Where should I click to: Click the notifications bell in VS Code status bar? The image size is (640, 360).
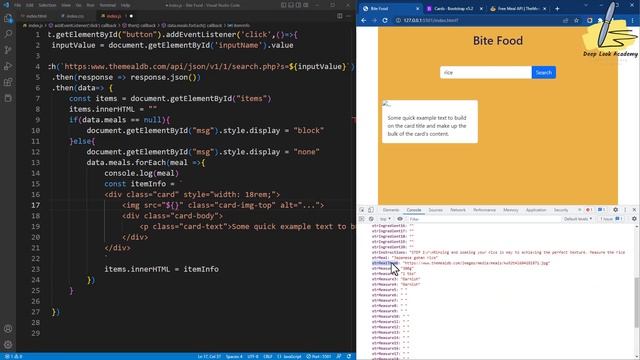pos(349,356)
